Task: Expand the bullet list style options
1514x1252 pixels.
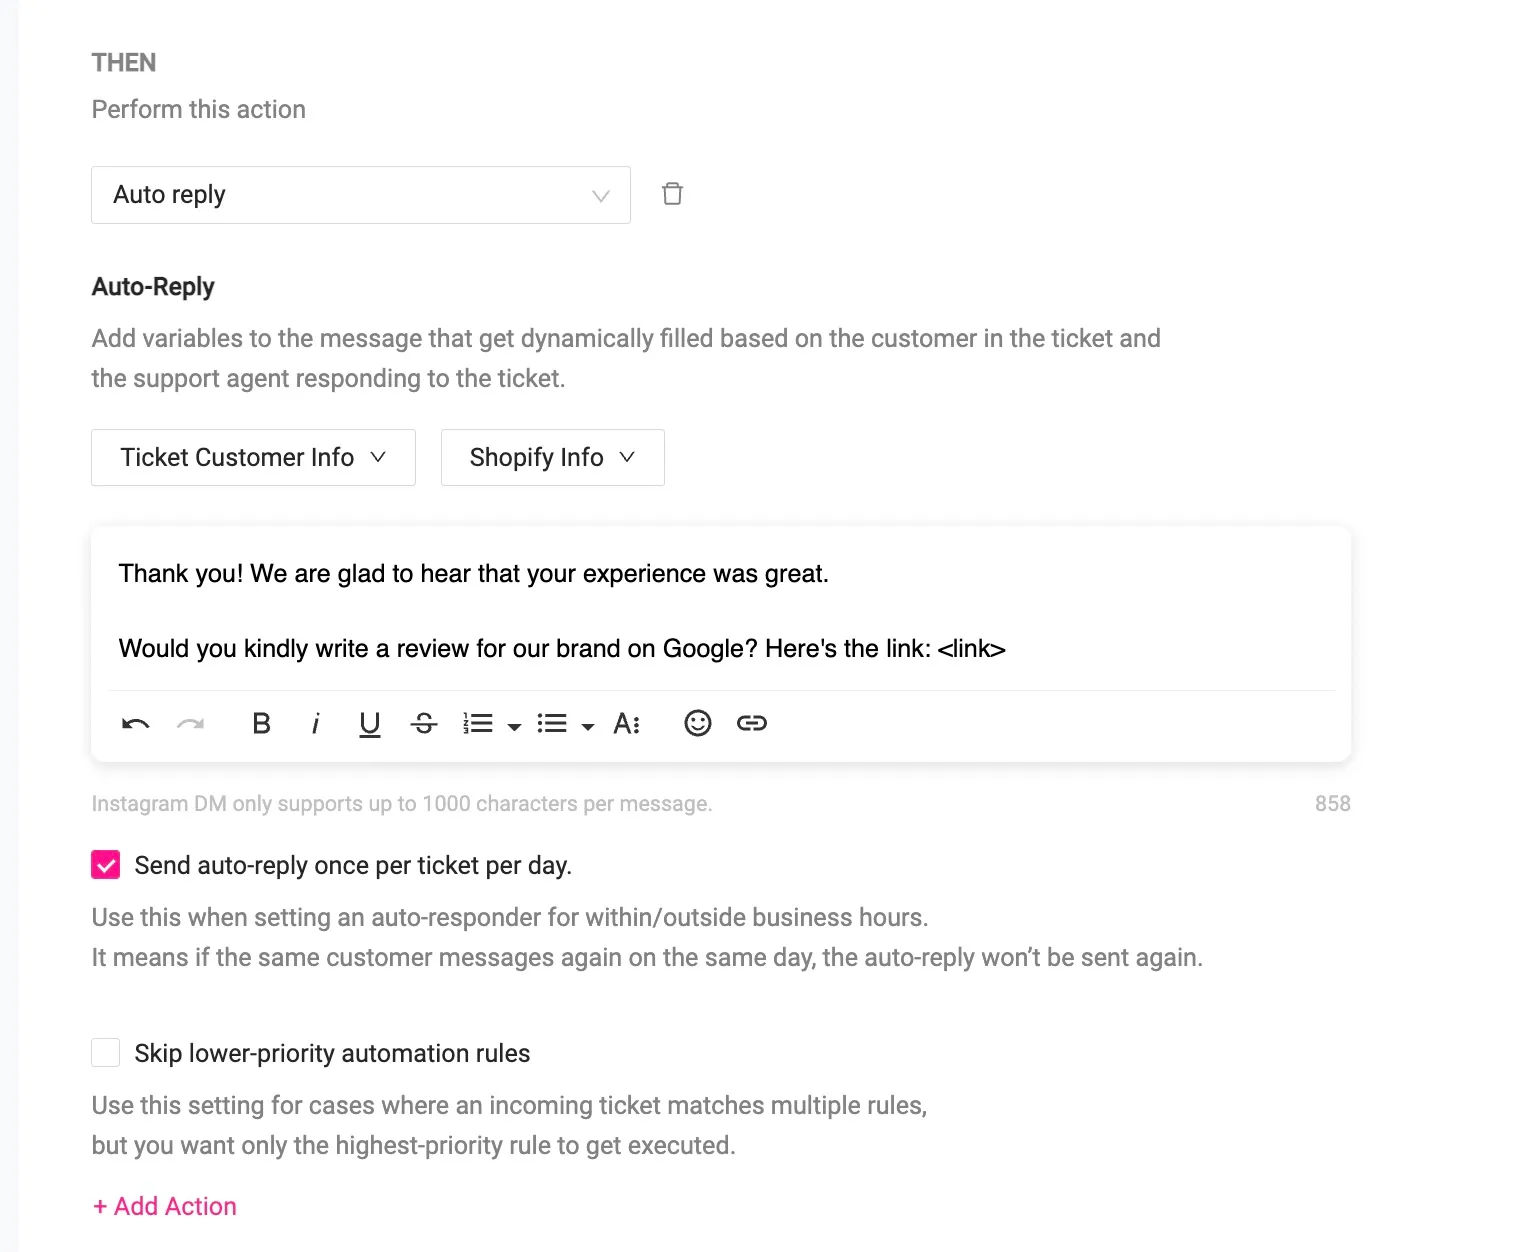Action: point(589,725)
